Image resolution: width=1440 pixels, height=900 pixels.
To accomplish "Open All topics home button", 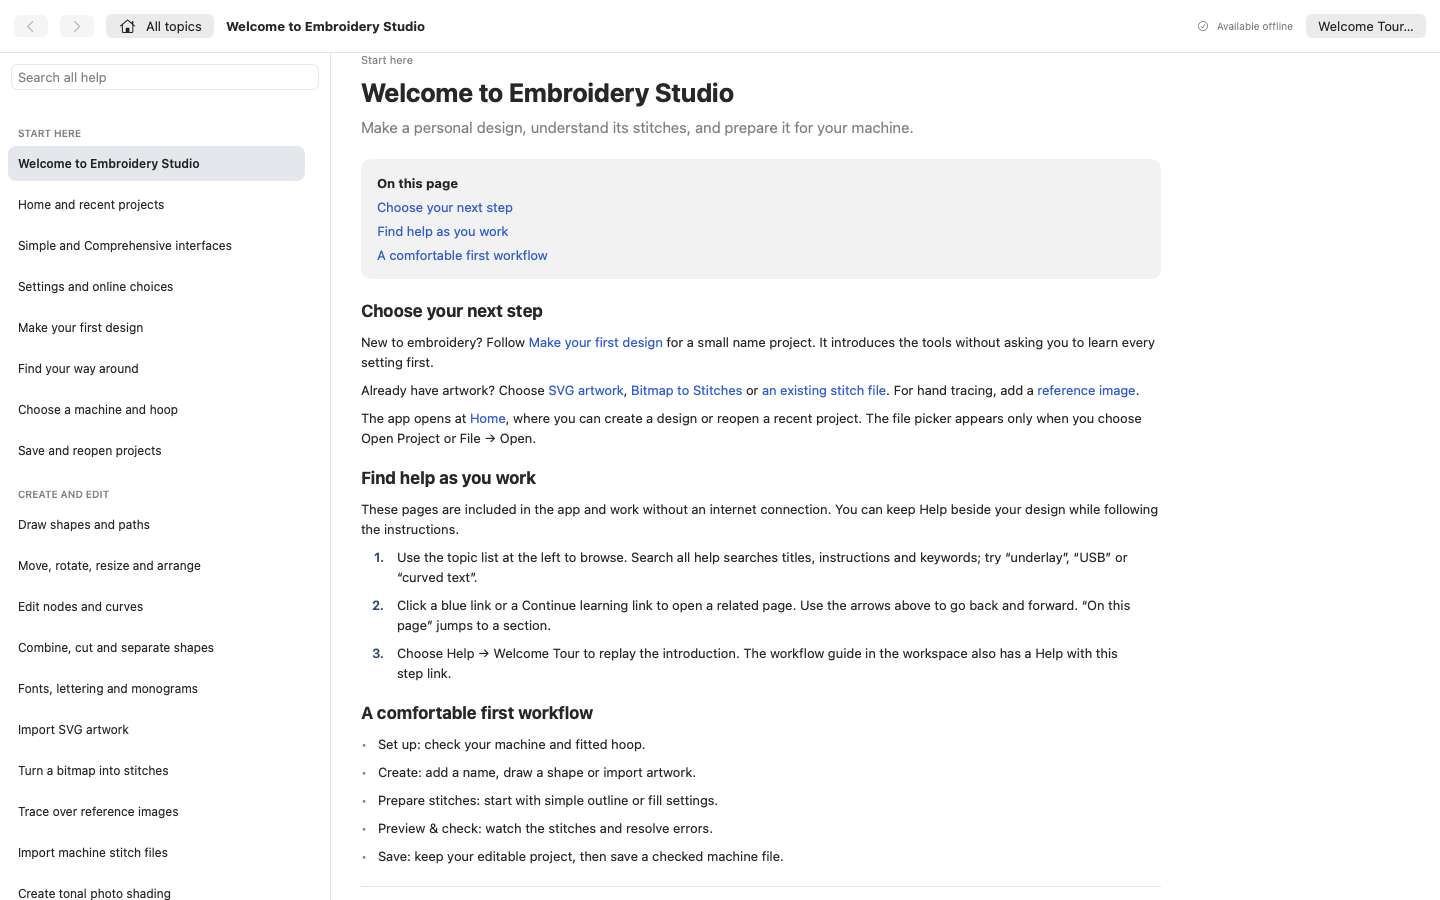I will coord(160,26).
